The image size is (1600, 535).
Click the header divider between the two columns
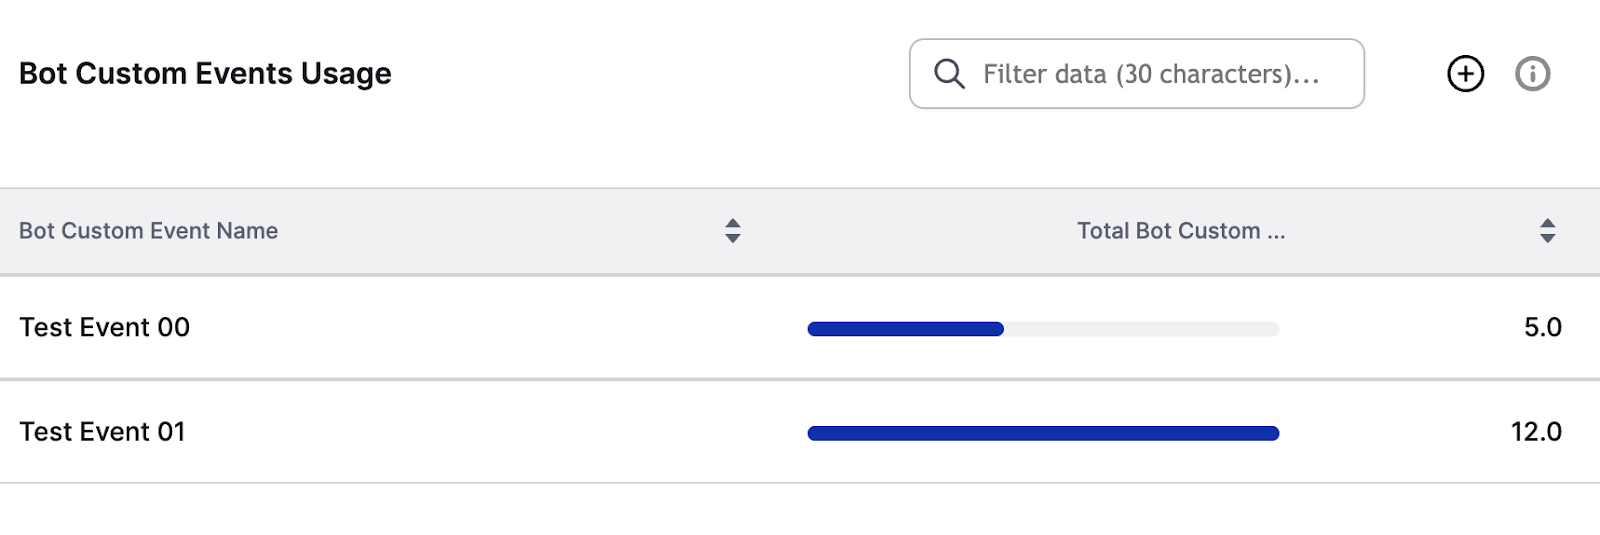pos(787,231)
